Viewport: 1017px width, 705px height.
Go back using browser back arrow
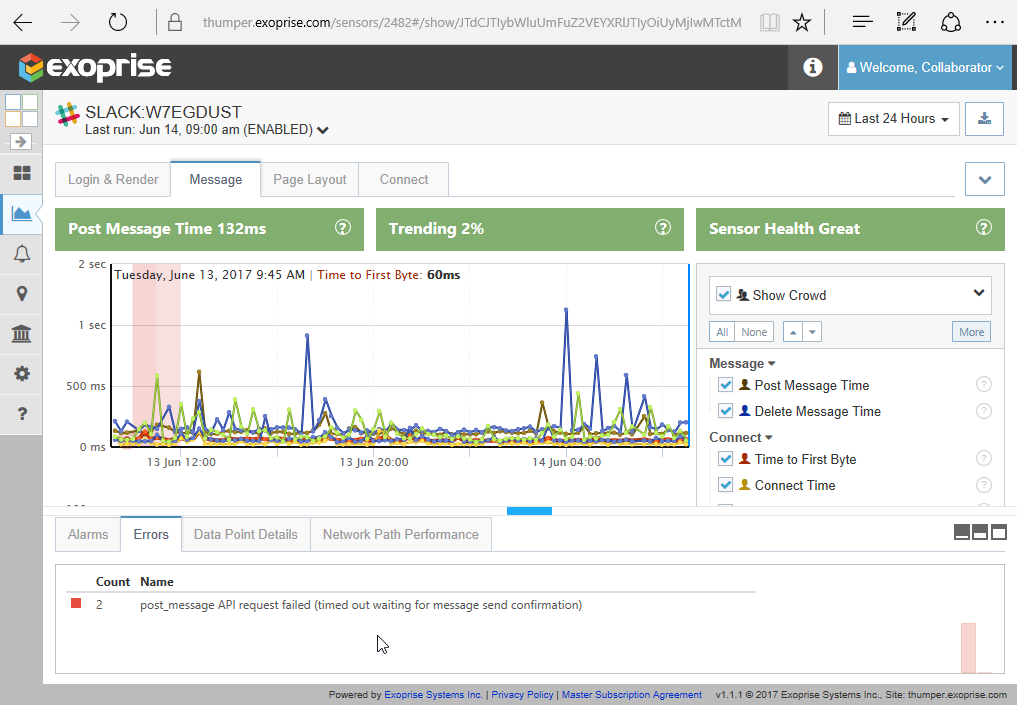click(23, 23)
